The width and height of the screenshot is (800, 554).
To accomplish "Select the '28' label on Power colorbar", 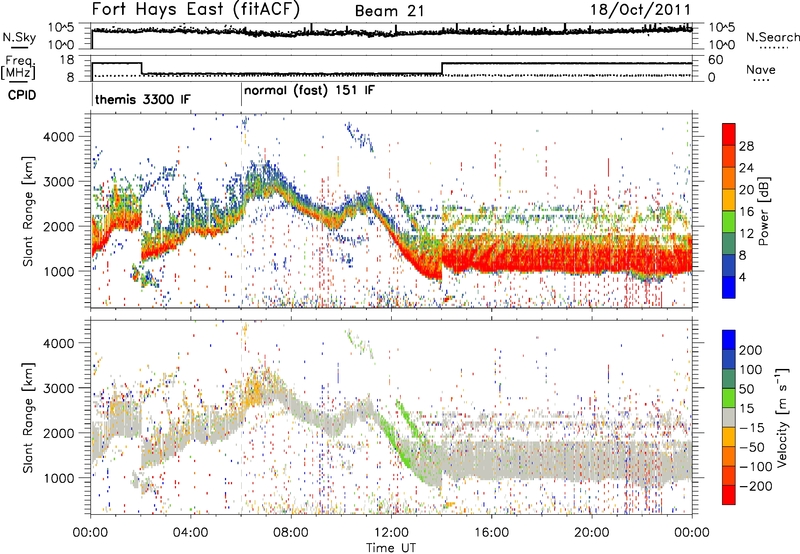I will (746, 146).
